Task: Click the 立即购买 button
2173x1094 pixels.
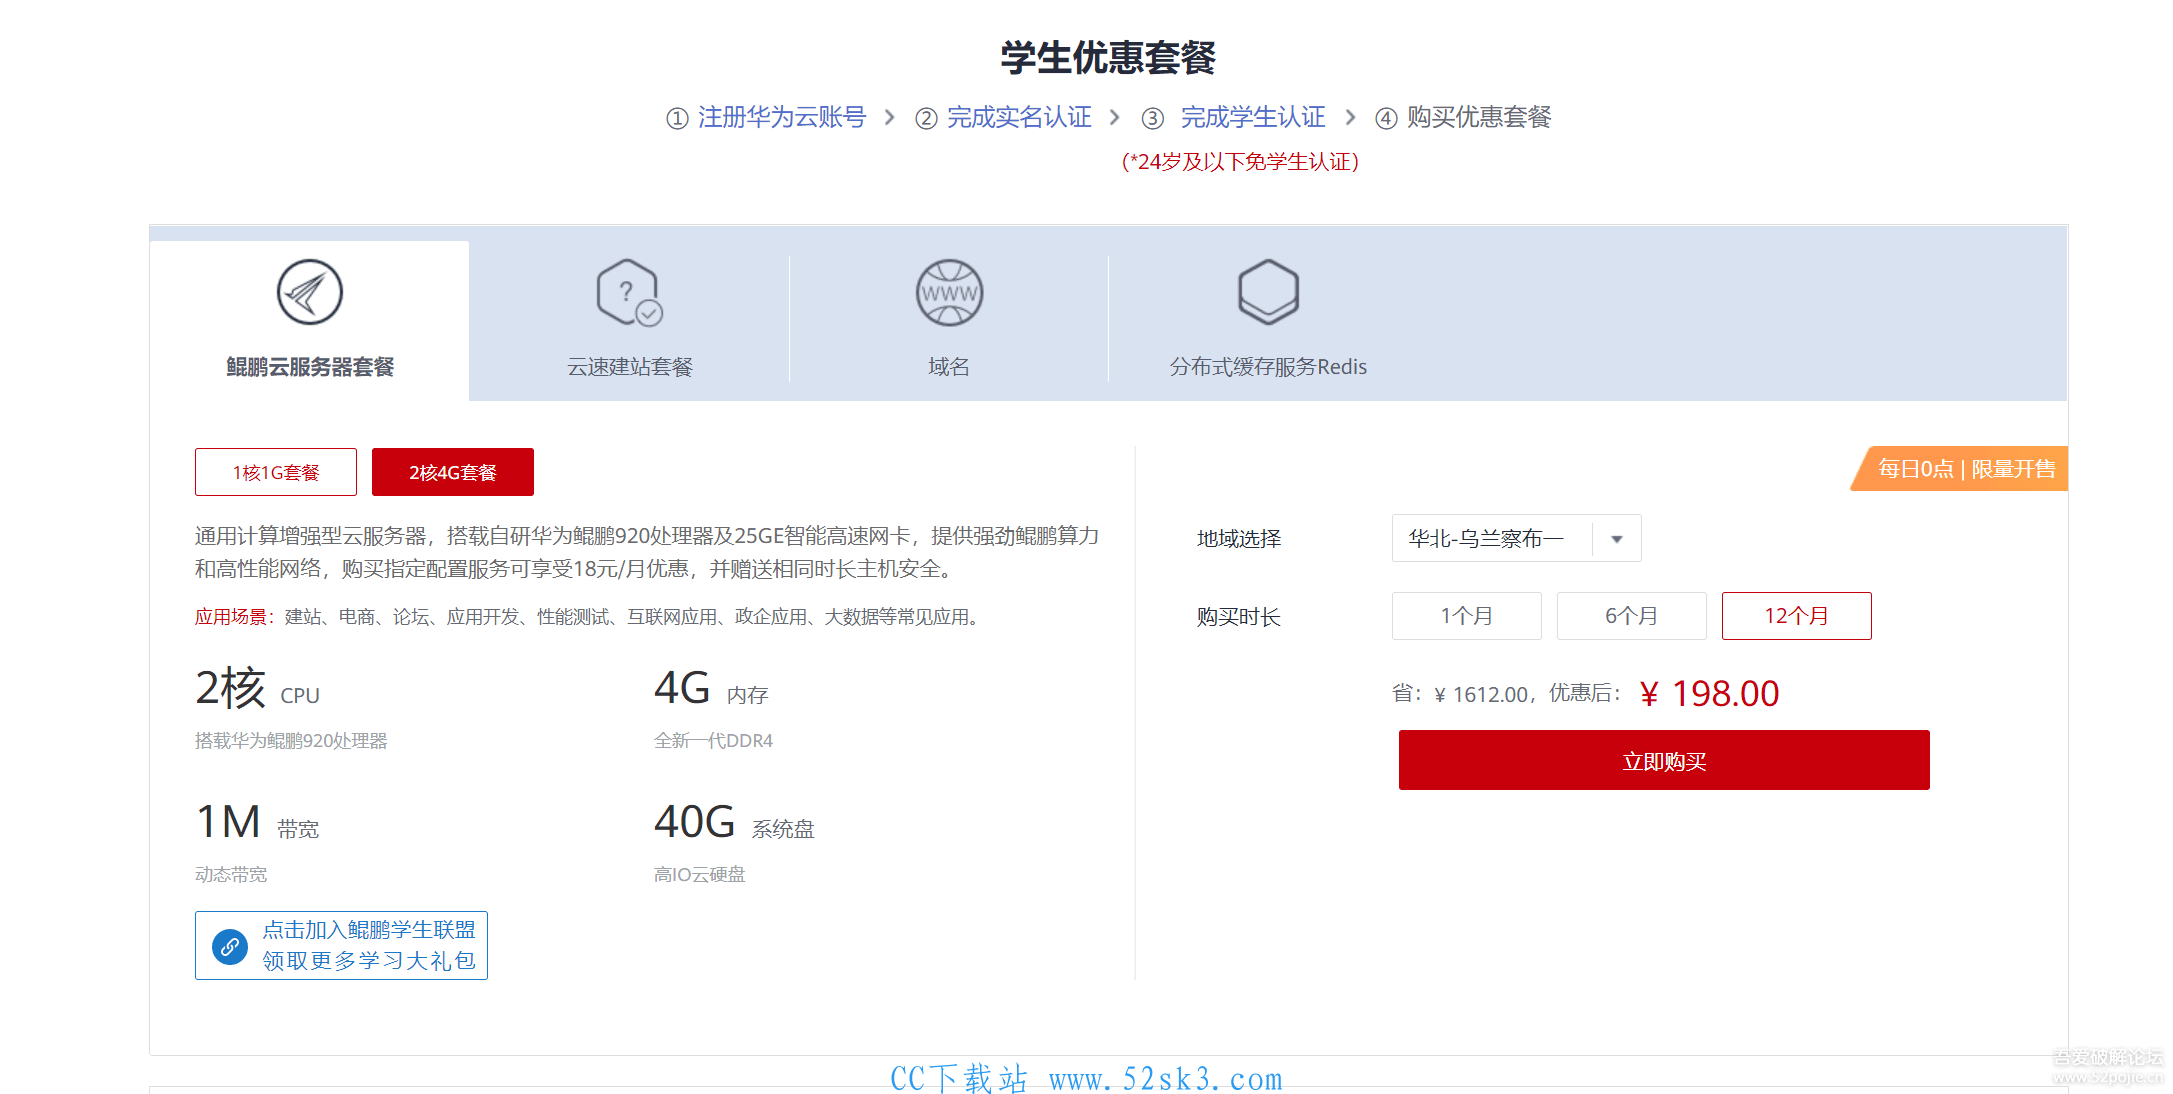Action: click(x=1664, y=760)
